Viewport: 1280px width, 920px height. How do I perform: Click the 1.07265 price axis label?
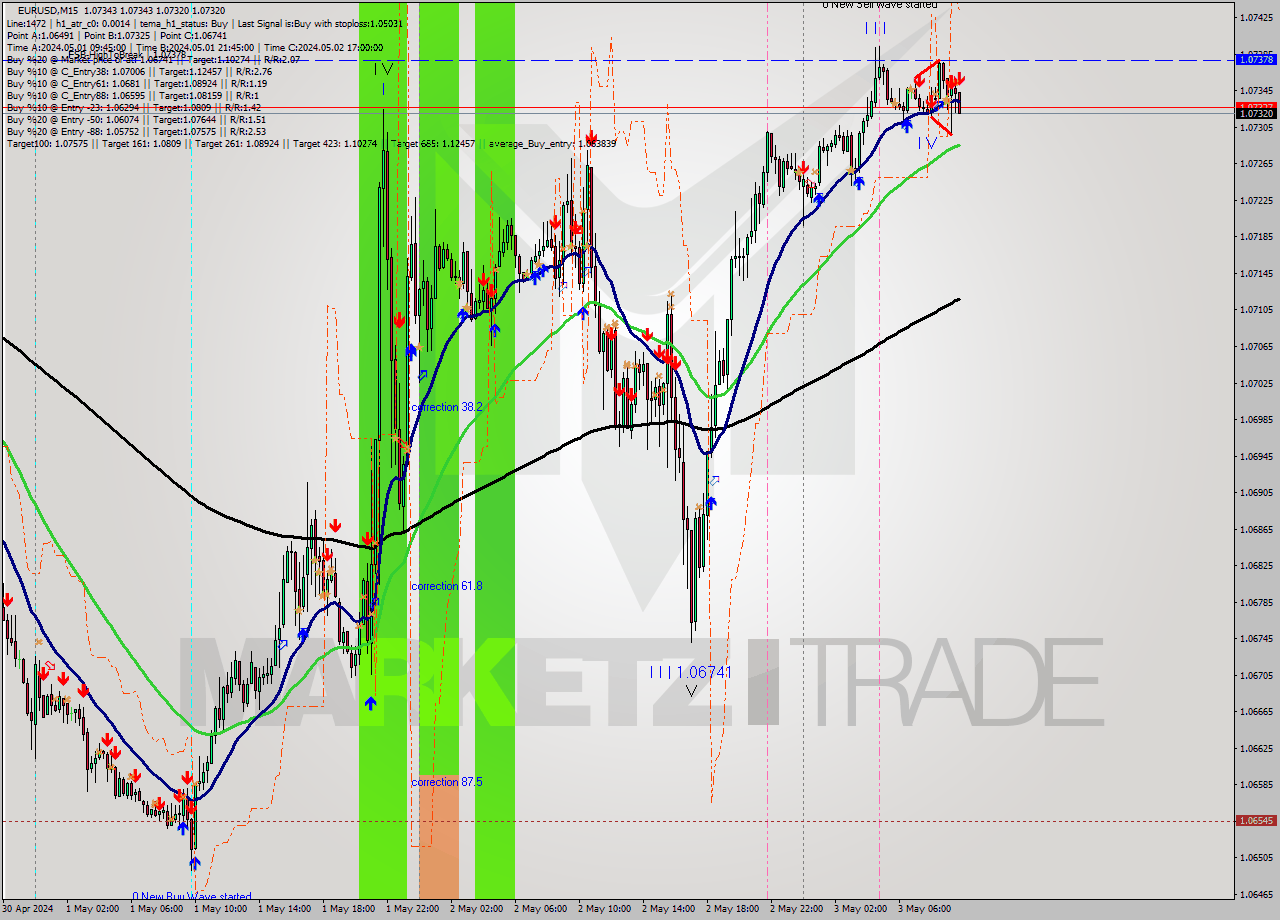point(1256,163)
